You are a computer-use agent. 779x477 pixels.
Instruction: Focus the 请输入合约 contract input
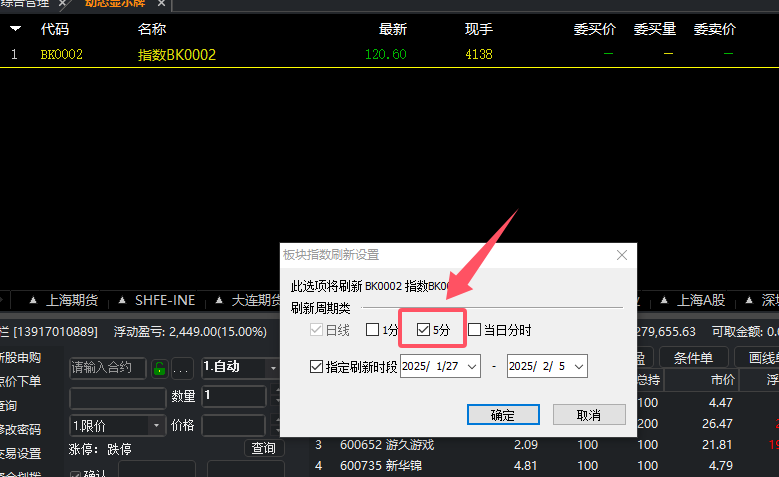coord(108,368)
